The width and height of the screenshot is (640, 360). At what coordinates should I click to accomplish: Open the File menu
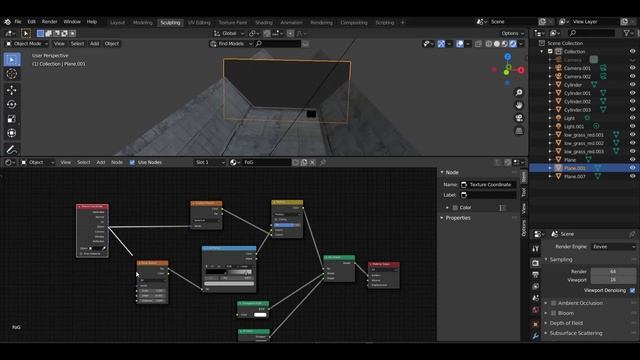(18, 22)
